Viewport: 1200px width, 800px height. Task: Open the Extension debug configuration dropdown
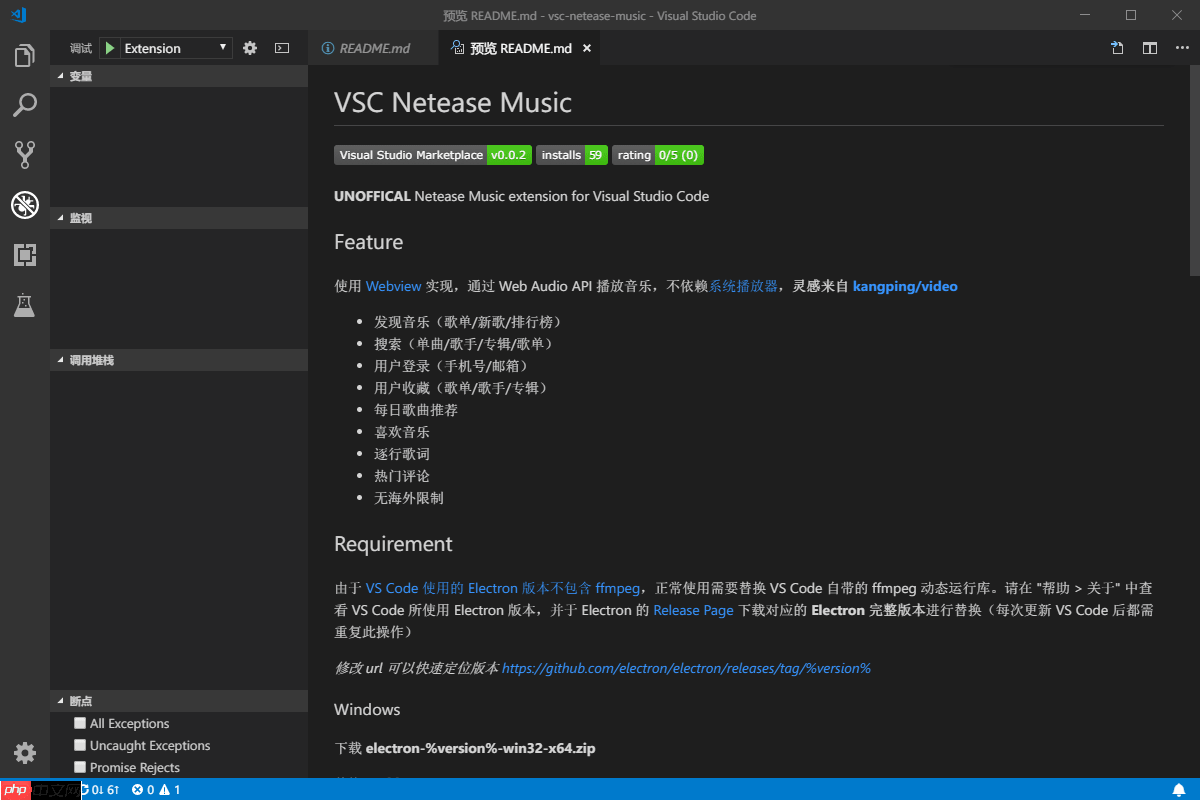(223, 47)
